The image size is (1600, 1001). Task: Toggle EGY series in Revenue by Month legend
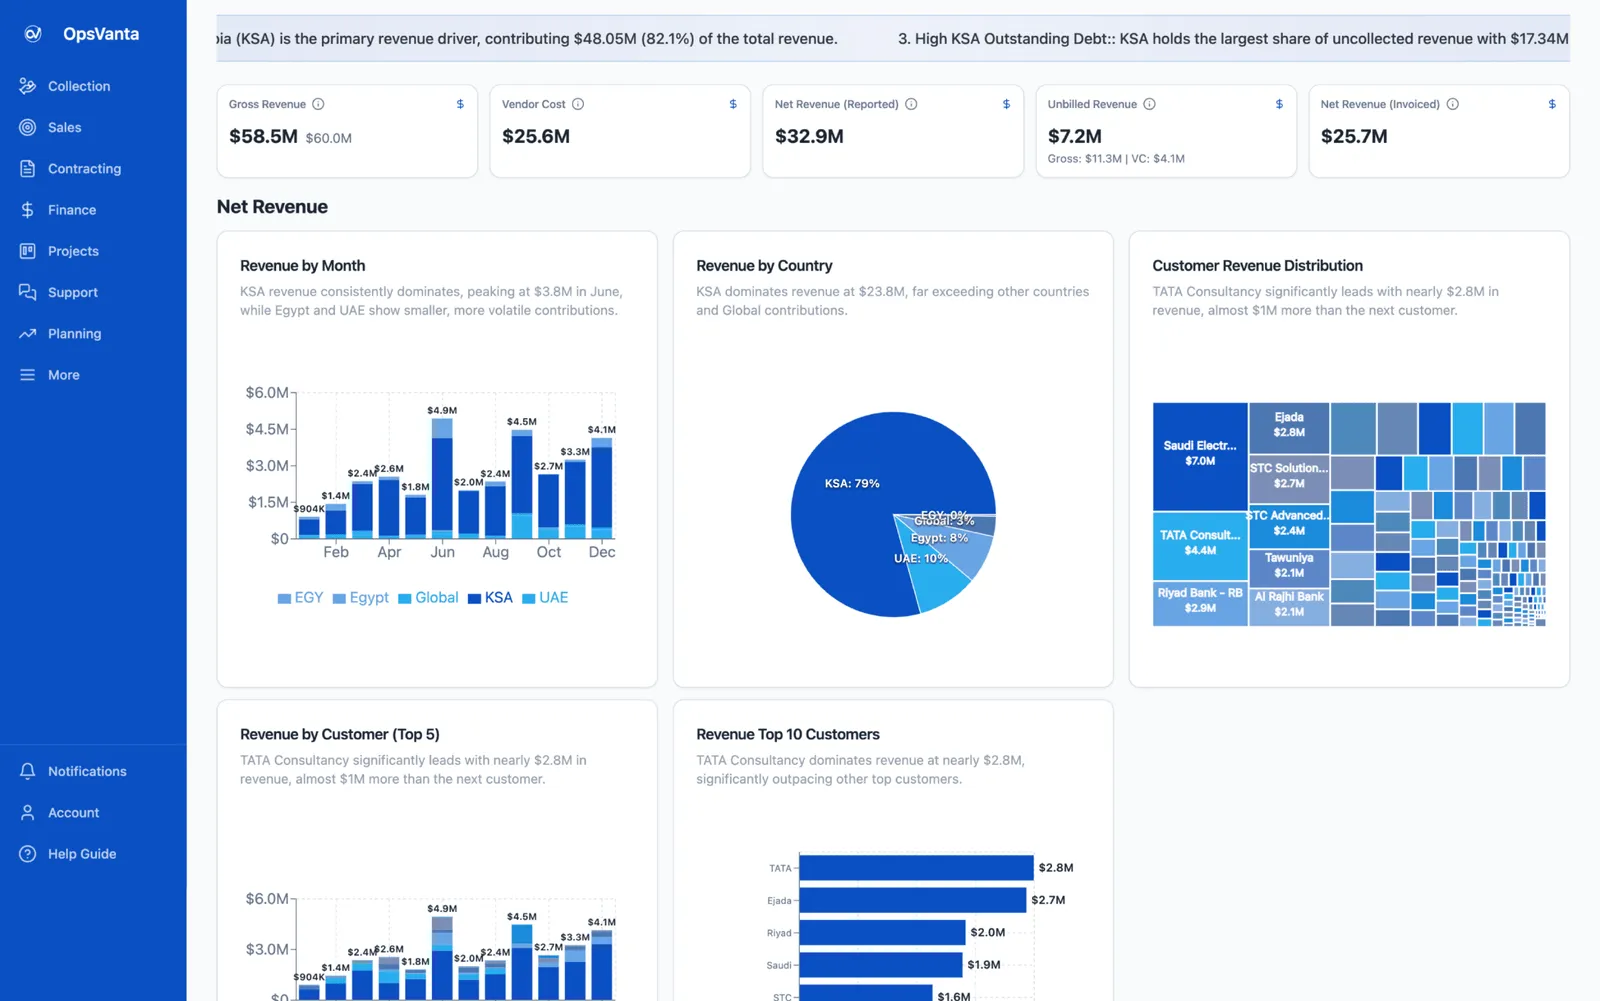tap(300, 598)
